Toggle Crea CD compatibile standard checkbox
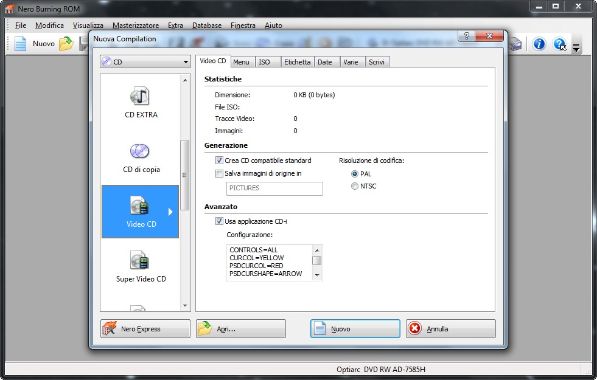 click(219, 160)
